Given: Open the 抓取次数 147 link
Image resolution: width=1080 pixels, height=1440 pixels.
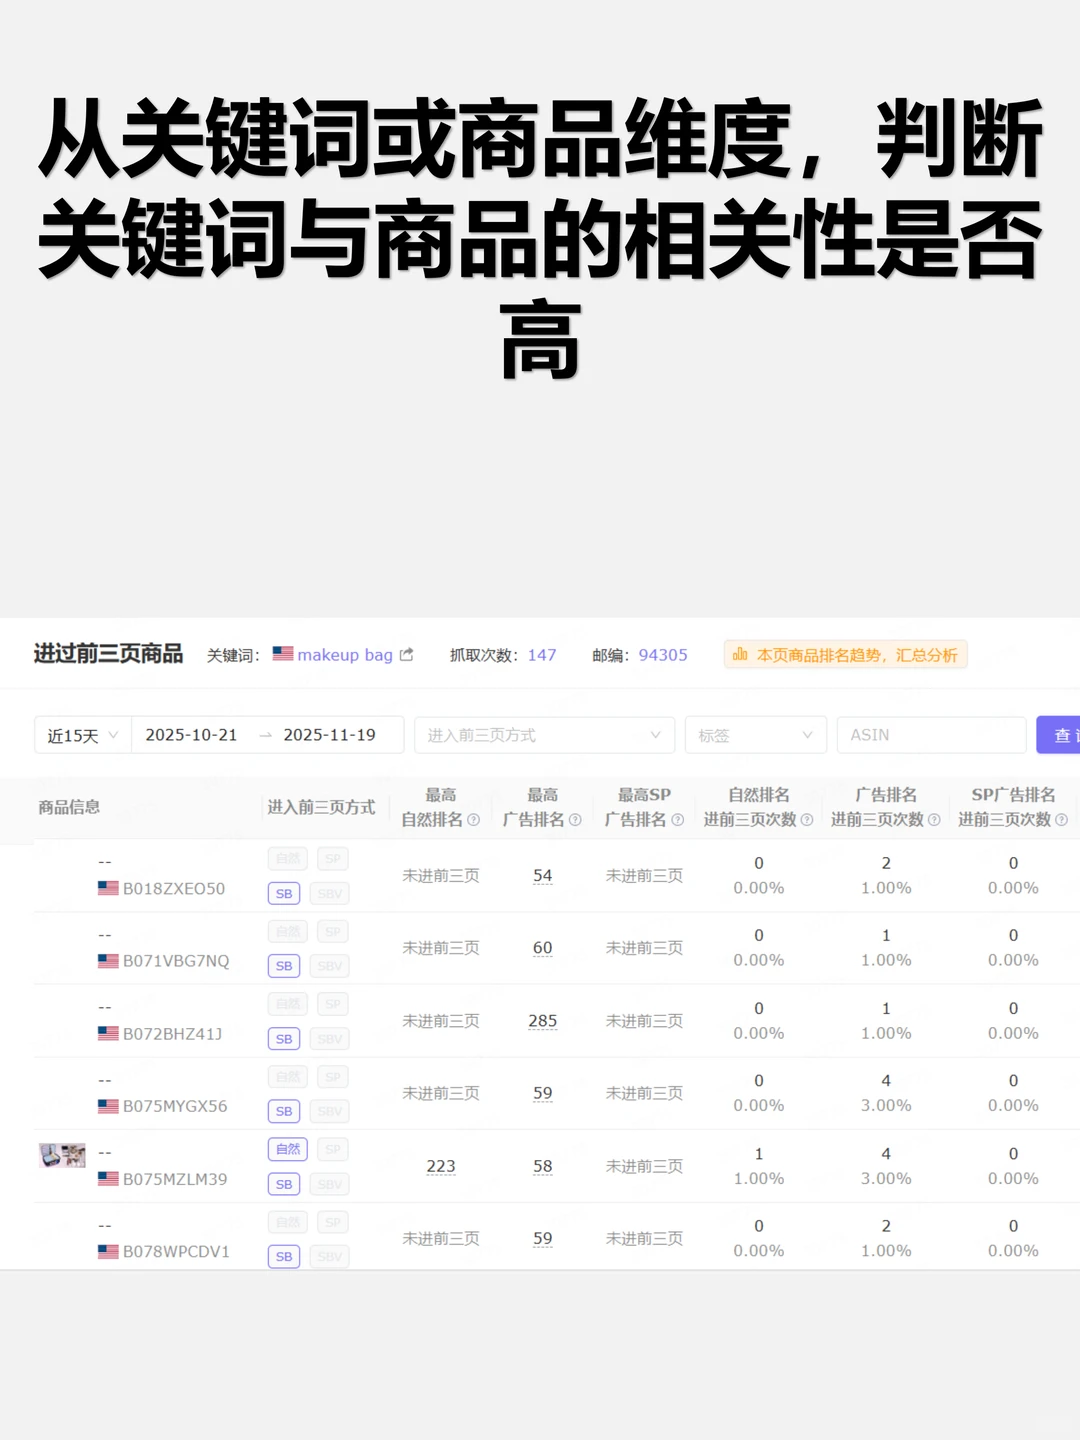Looking at the screenshot, I should click(542, 654).
